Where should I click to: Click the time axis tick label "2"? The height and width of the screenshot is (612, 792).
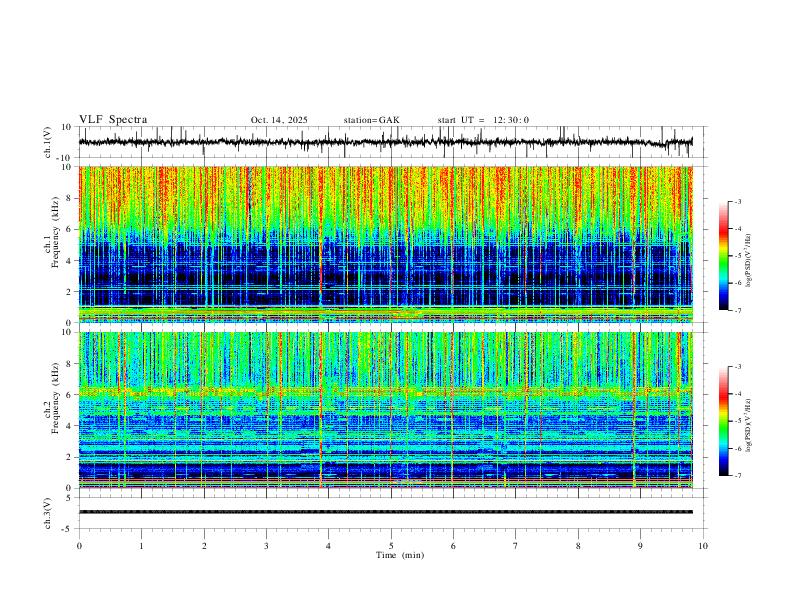coord(204,546)
